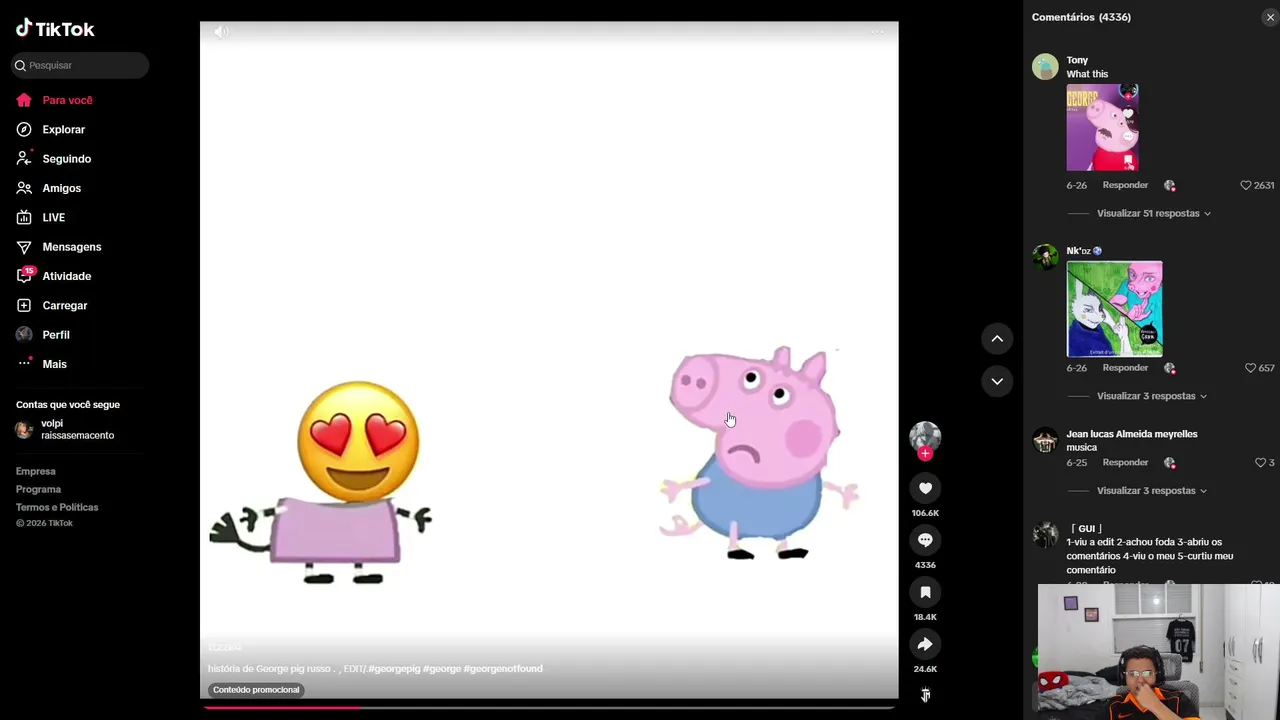
Task: Click the comments bubble icon showing 4336
Action: [925, 540]
